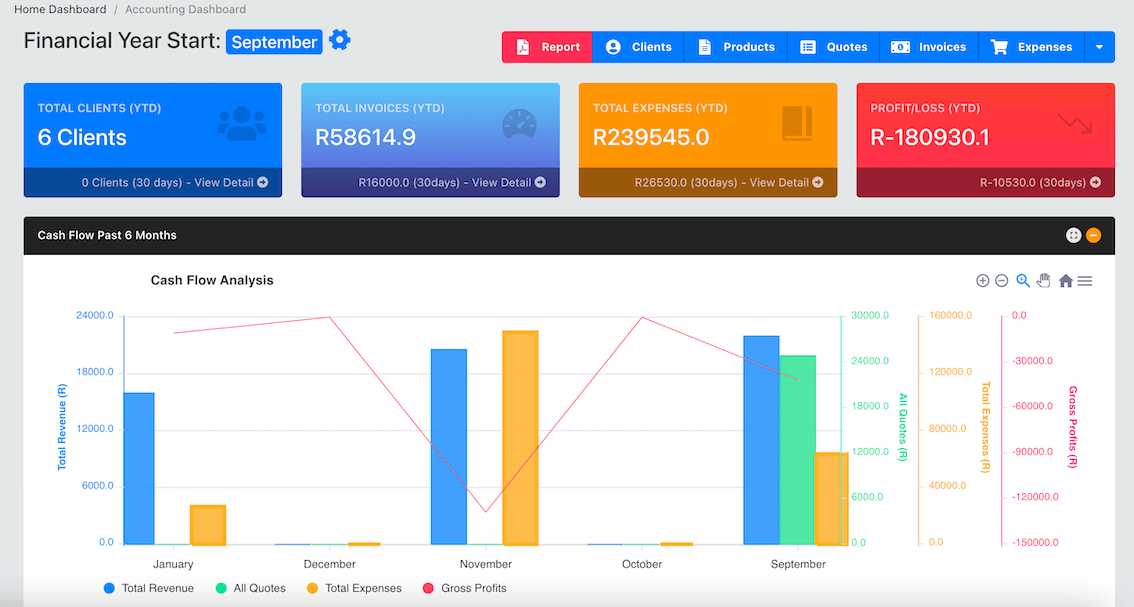The width and height of the screenshot is (1134, 607).
Task: Toggle All Quotes series in legend
Action: (250, 588)
